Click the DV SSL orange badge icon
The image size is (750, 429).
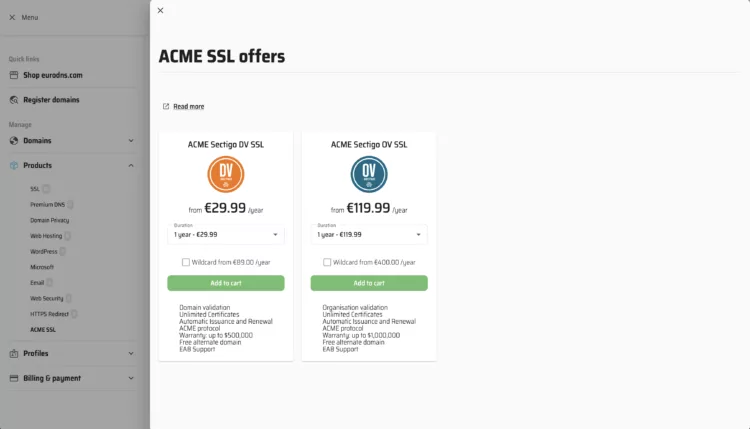[x=226, y=174]
